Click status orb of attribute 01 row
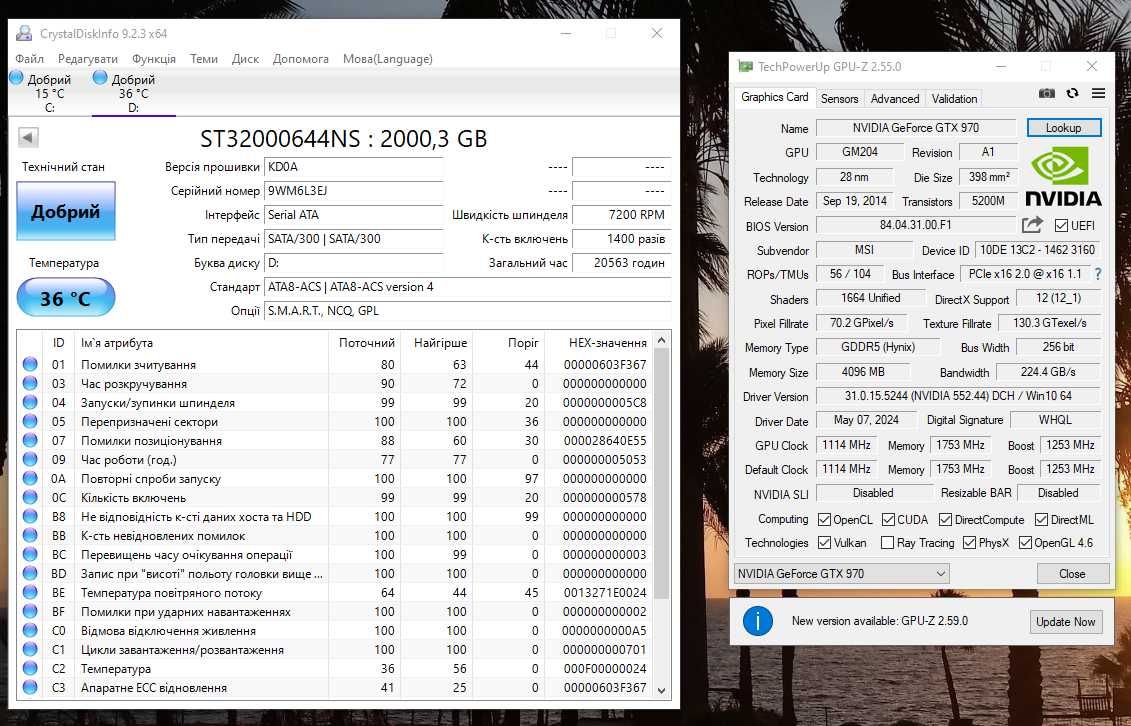 [30, 364]
